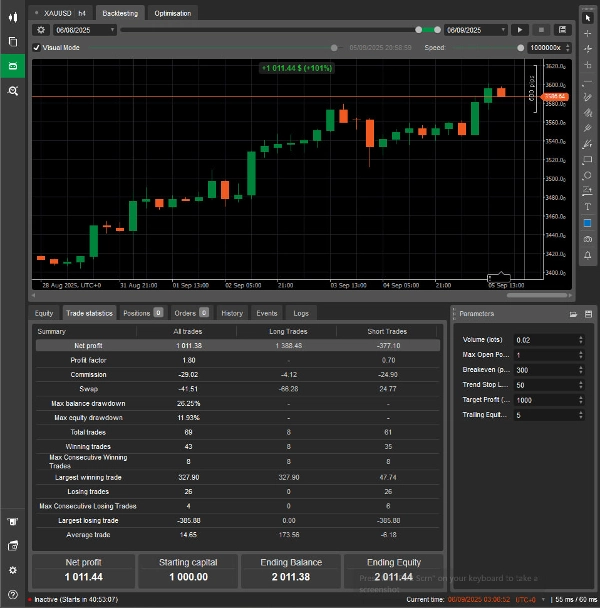Click the Long Trades column header
Viewport: 600px width, 608px height.
tap(288, 332)
